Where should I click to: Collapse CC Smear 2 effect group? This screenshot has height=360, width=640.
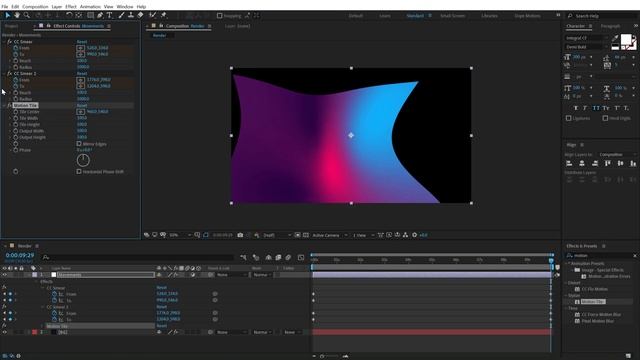pyautogui.click(x=4, y=73)
